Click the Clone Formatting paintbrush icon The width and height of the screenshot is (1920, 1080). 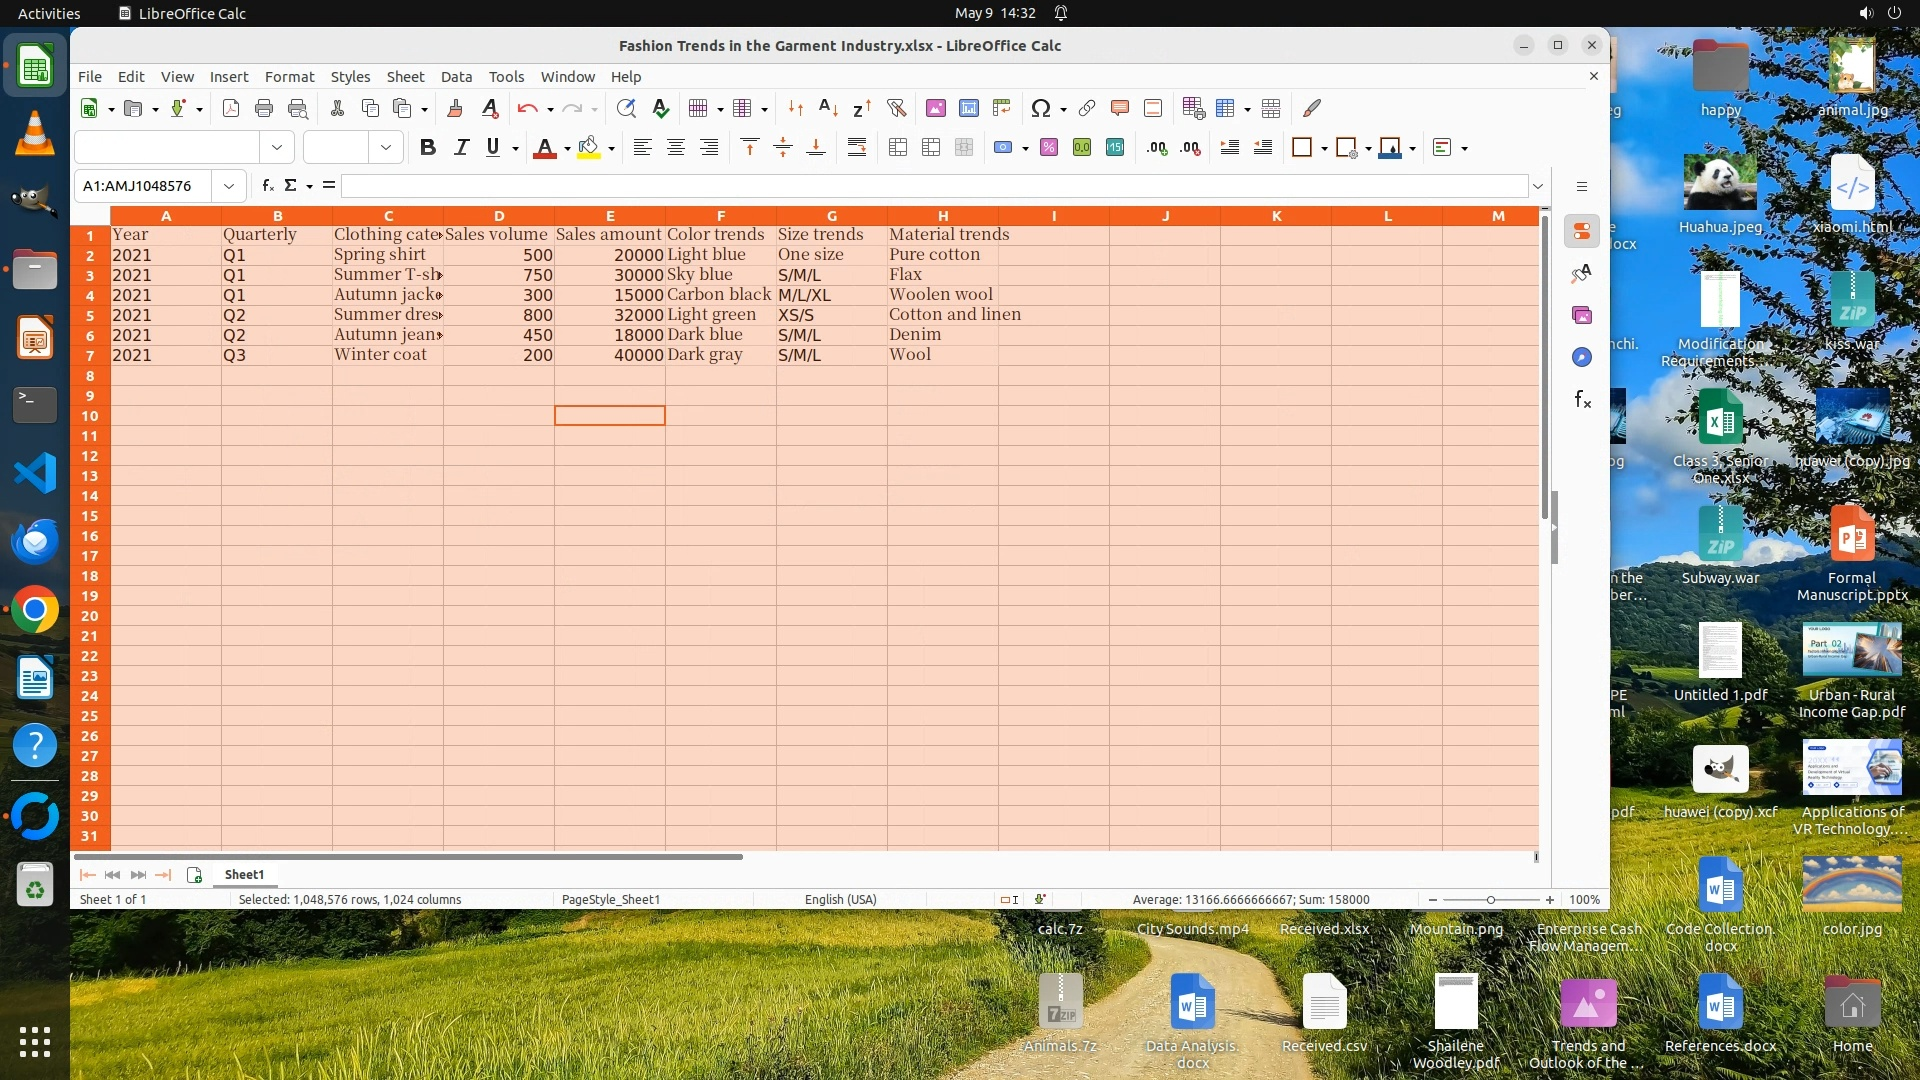click(x=455, y=108)
